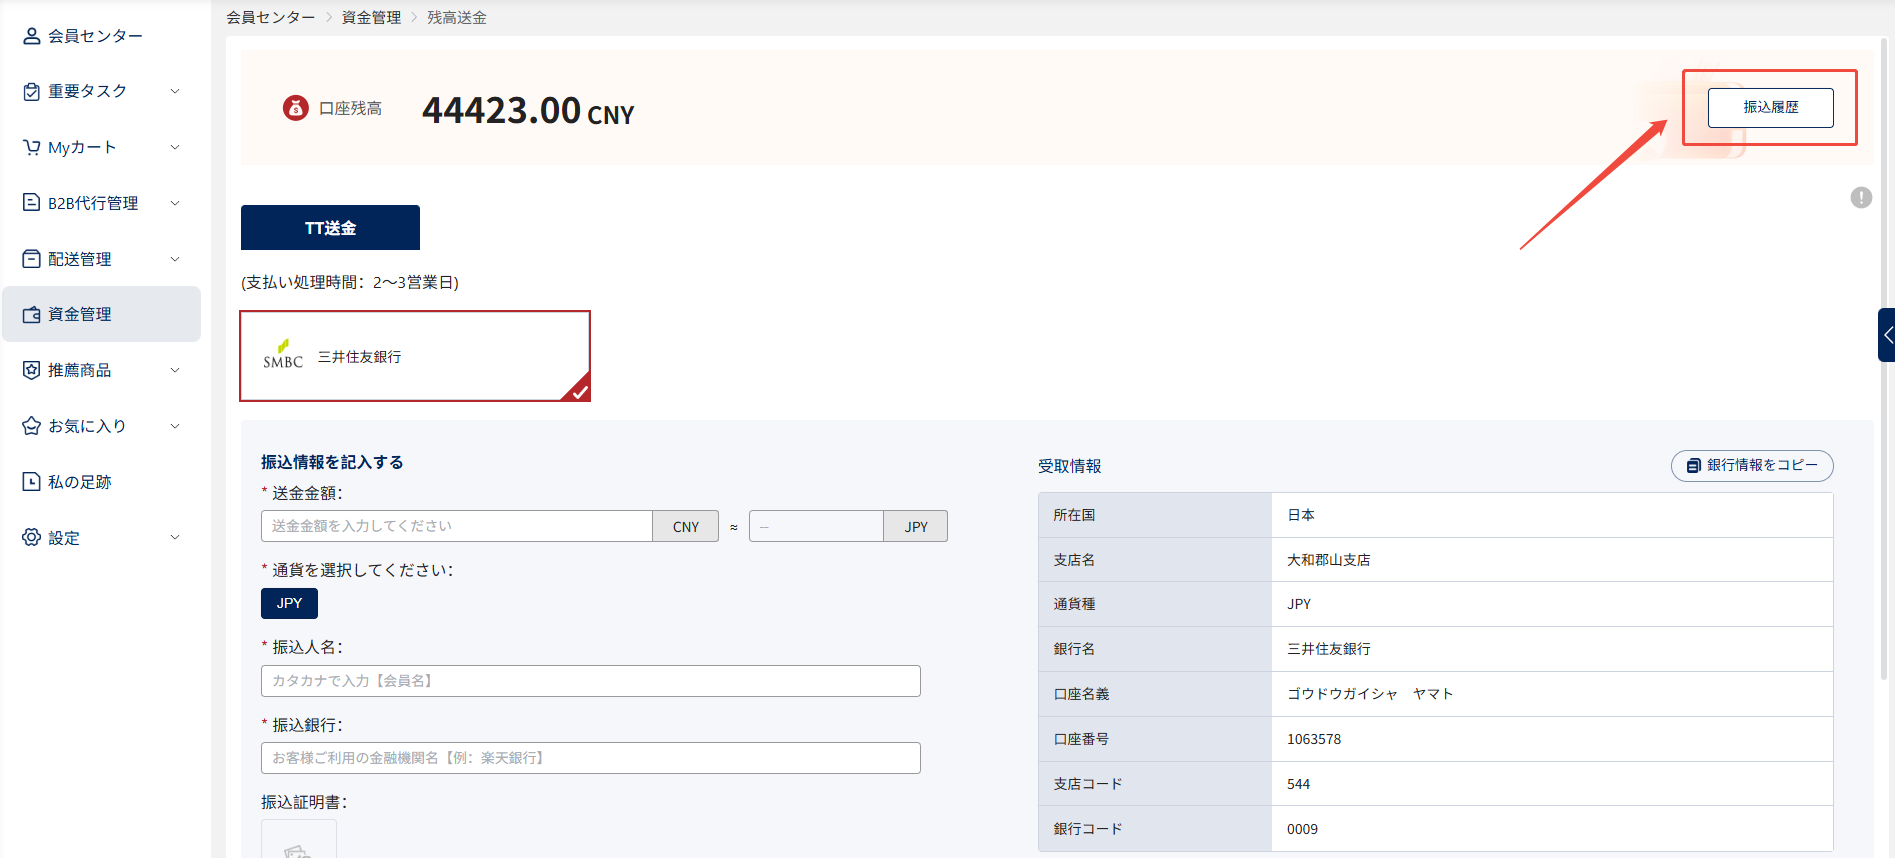Click the gray exclamation info icon
This screenshot has width=1895, height=858.
(1861, 197)
